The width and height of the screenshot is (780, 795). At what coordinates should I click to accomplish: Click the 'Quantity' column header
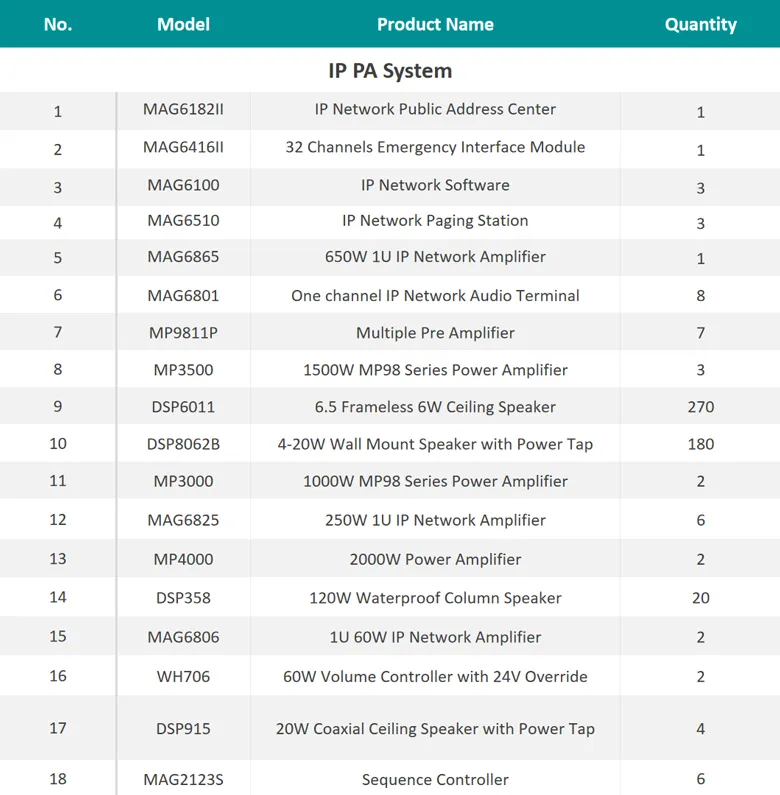coord(700,24)
